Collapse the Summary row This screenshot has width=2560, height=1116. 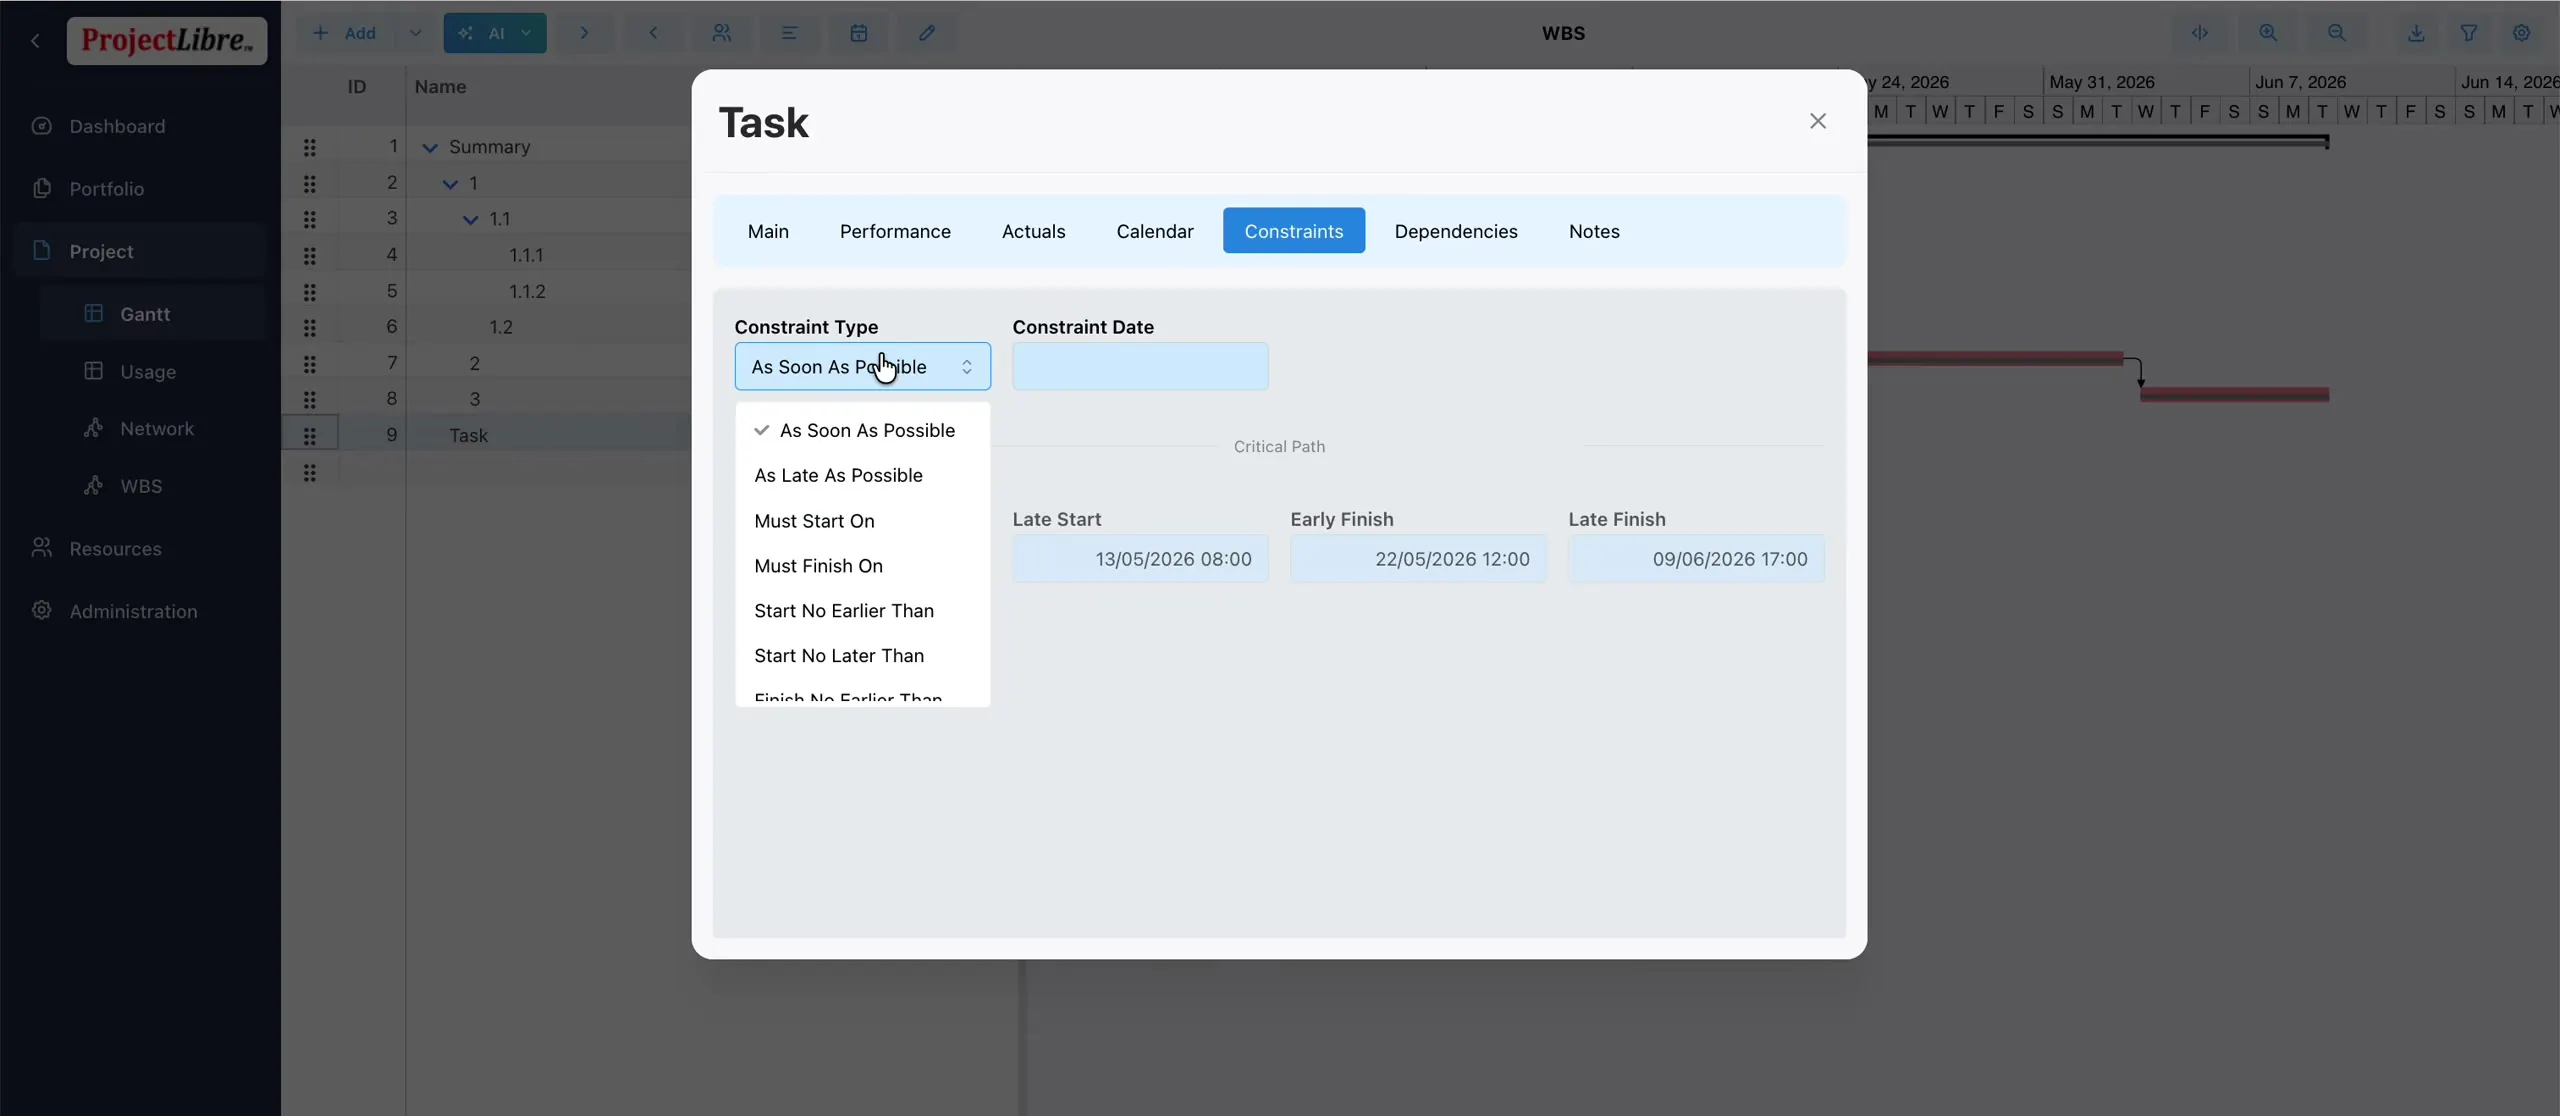pyautogui.click(x=430, y=147)
